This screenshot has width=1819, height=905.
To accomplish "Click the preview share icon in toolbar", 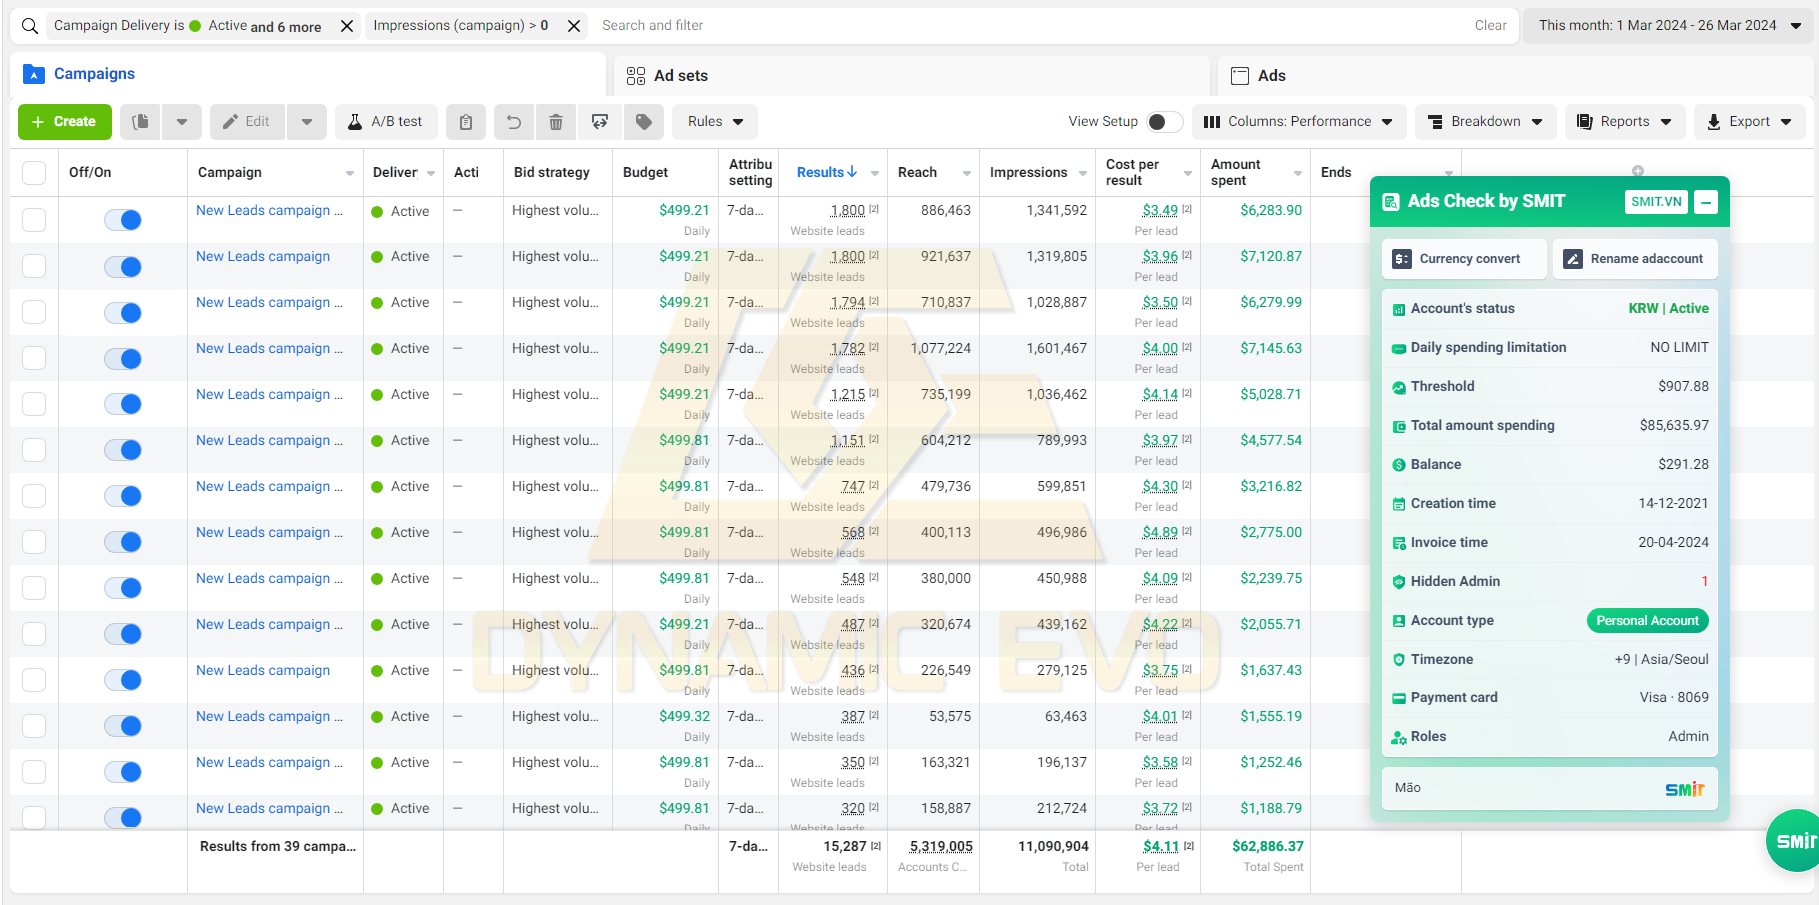I will point(600,122).
